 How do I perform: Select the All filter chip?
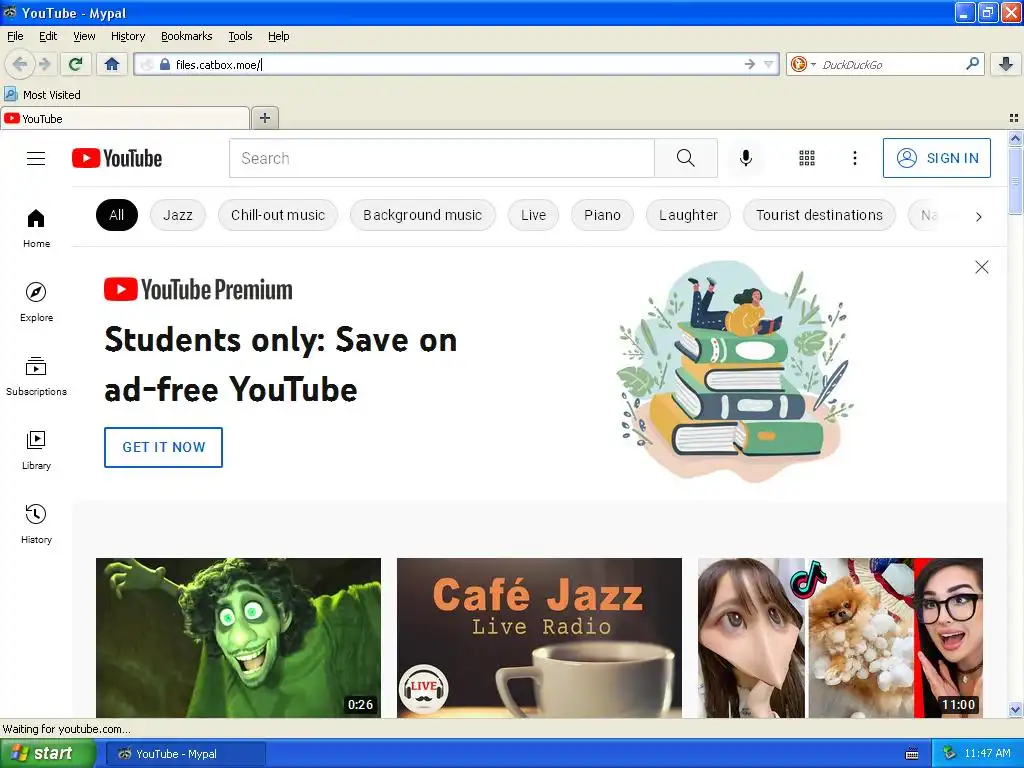tap(117, 216)
